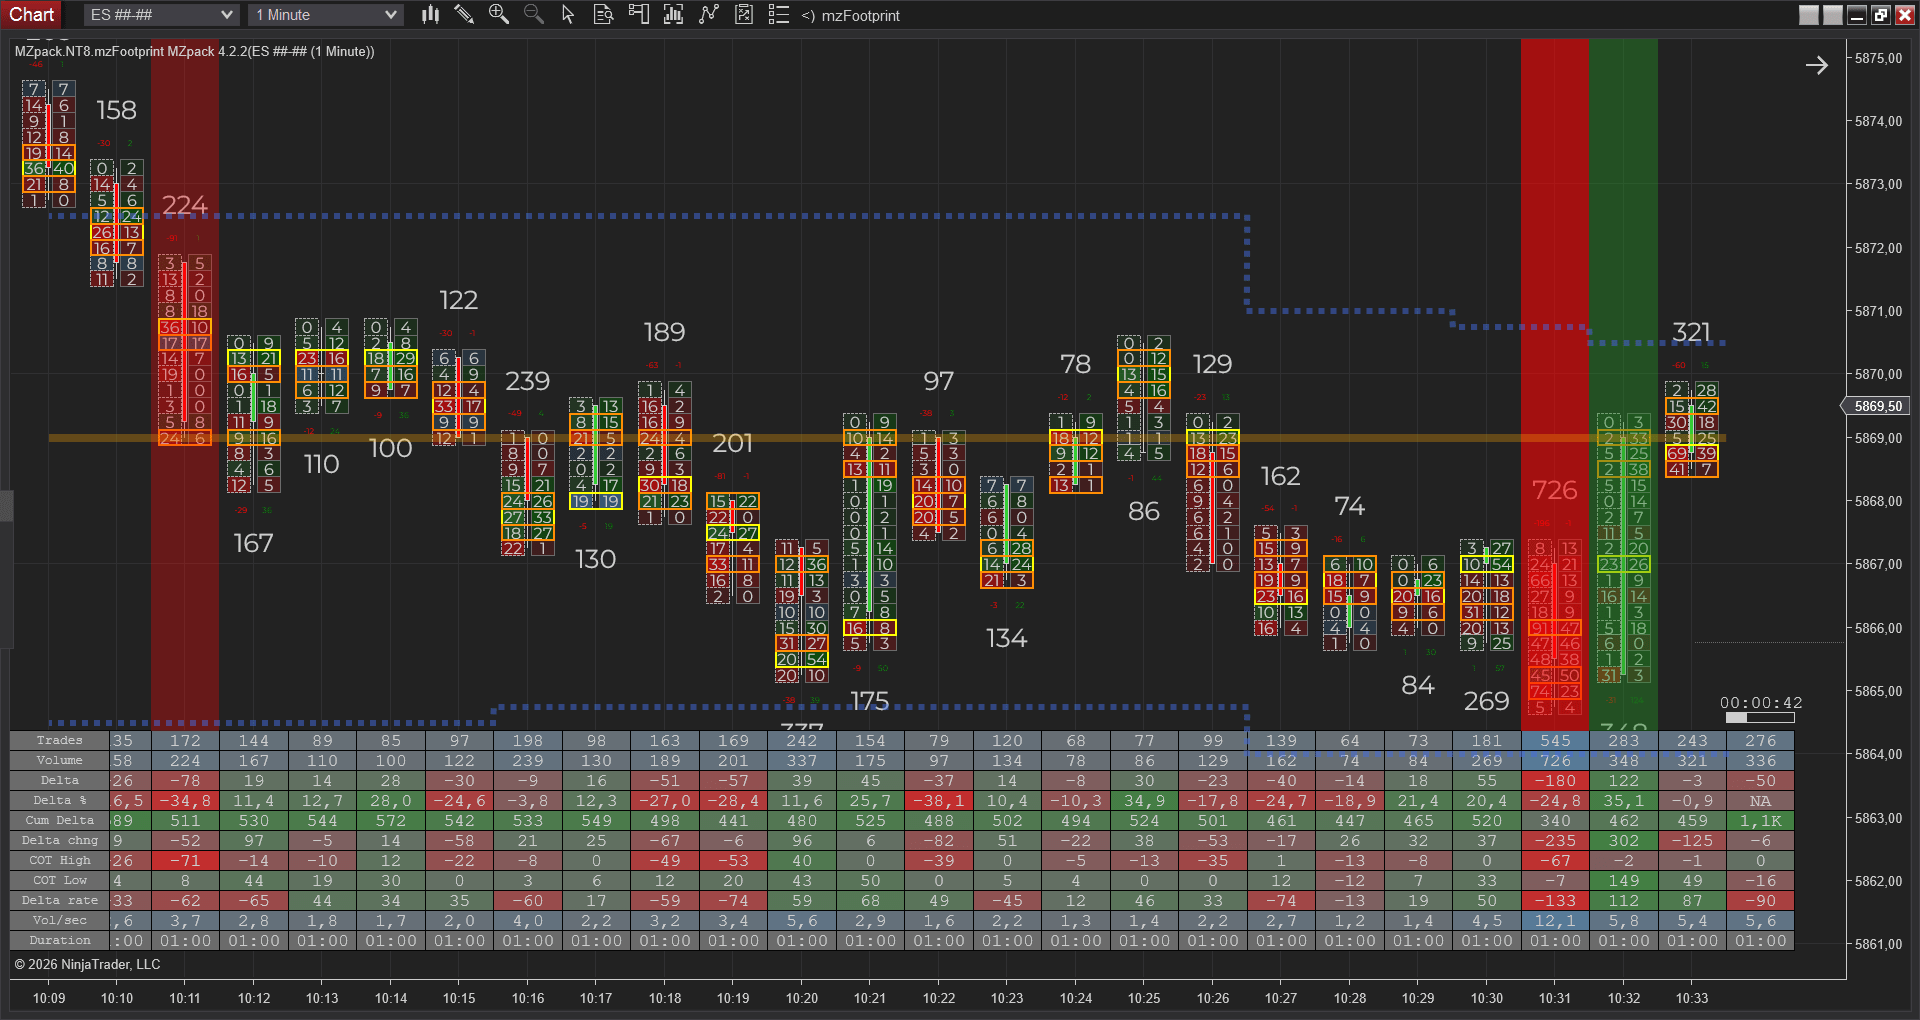Activate the zoom in magnifier
This screenshot has width=1920, height=1020.
coord(498,14)
